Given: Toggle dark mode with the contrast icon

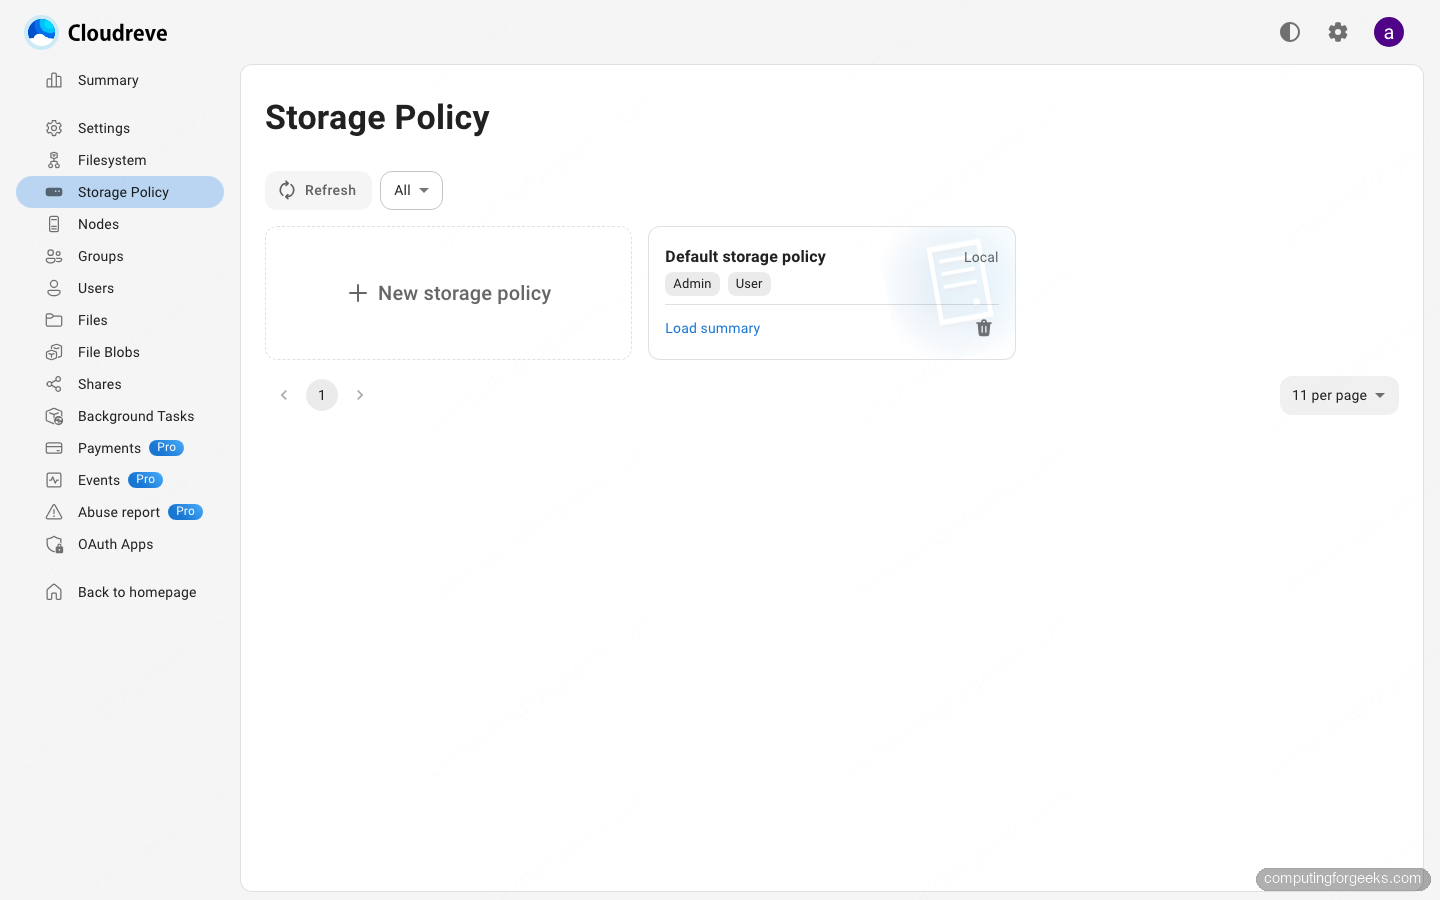Looking at the screenshot, I should pyautogui.click(x=1290, y=32).
